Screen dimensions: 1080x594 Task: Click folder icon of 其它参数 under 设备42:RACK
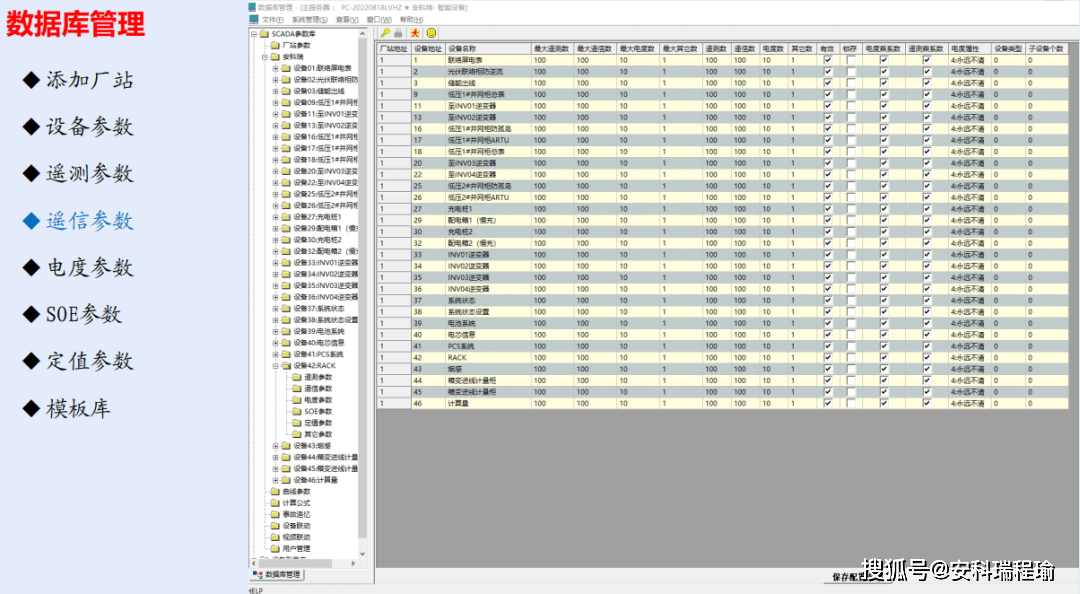click(x=298, y=434)
